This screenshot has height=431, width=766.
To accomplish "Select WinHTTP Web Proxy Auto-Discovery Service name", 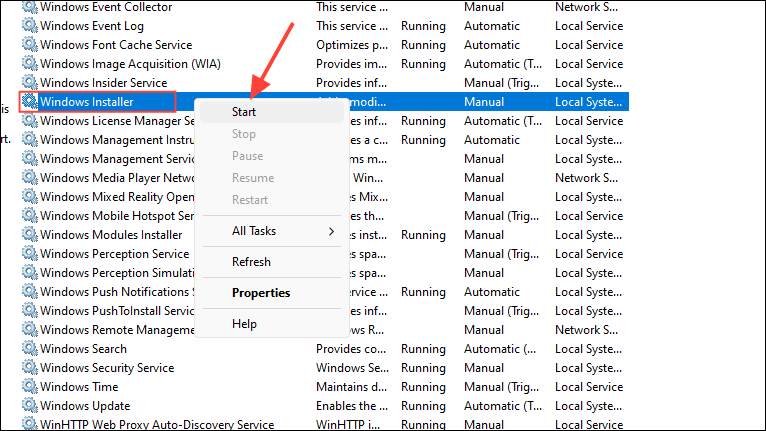I will [x=157, y=425].
